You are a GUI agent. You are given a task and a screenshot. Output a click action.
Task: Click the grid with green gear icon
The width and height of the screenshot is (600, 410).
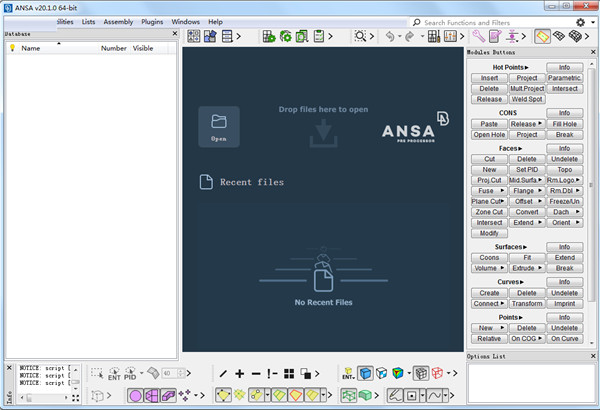269,36
